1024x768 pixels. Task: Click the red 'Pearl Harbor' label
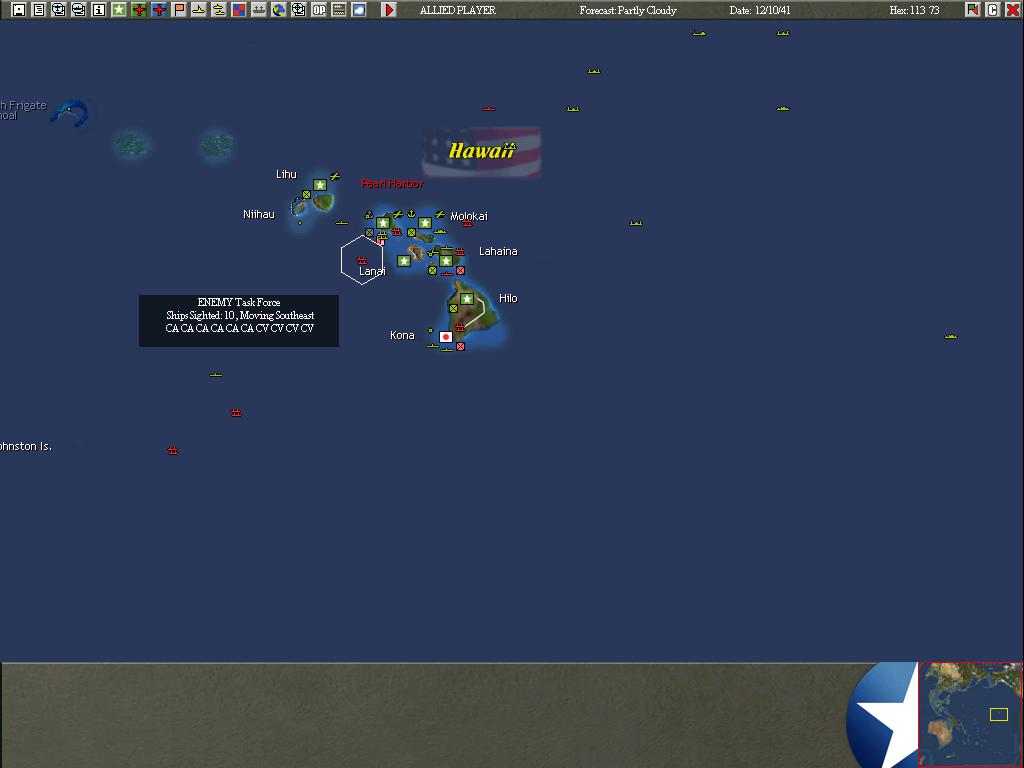pyautogui.click(x=392, y=184)
